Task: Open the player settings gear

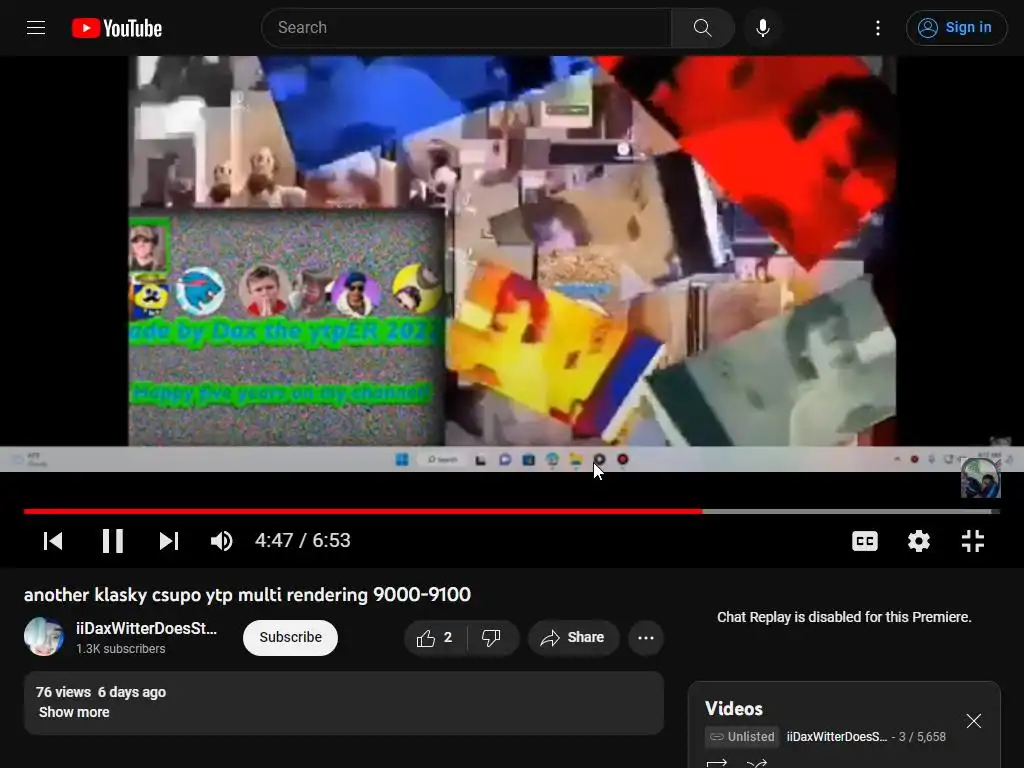Action: [919, 541]
